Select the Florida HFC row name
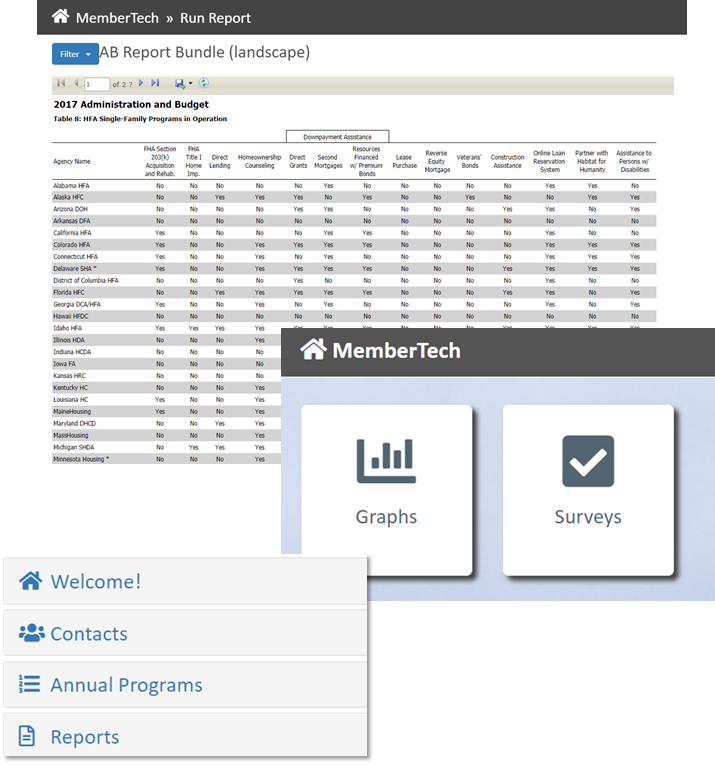 tap(69, 293)
